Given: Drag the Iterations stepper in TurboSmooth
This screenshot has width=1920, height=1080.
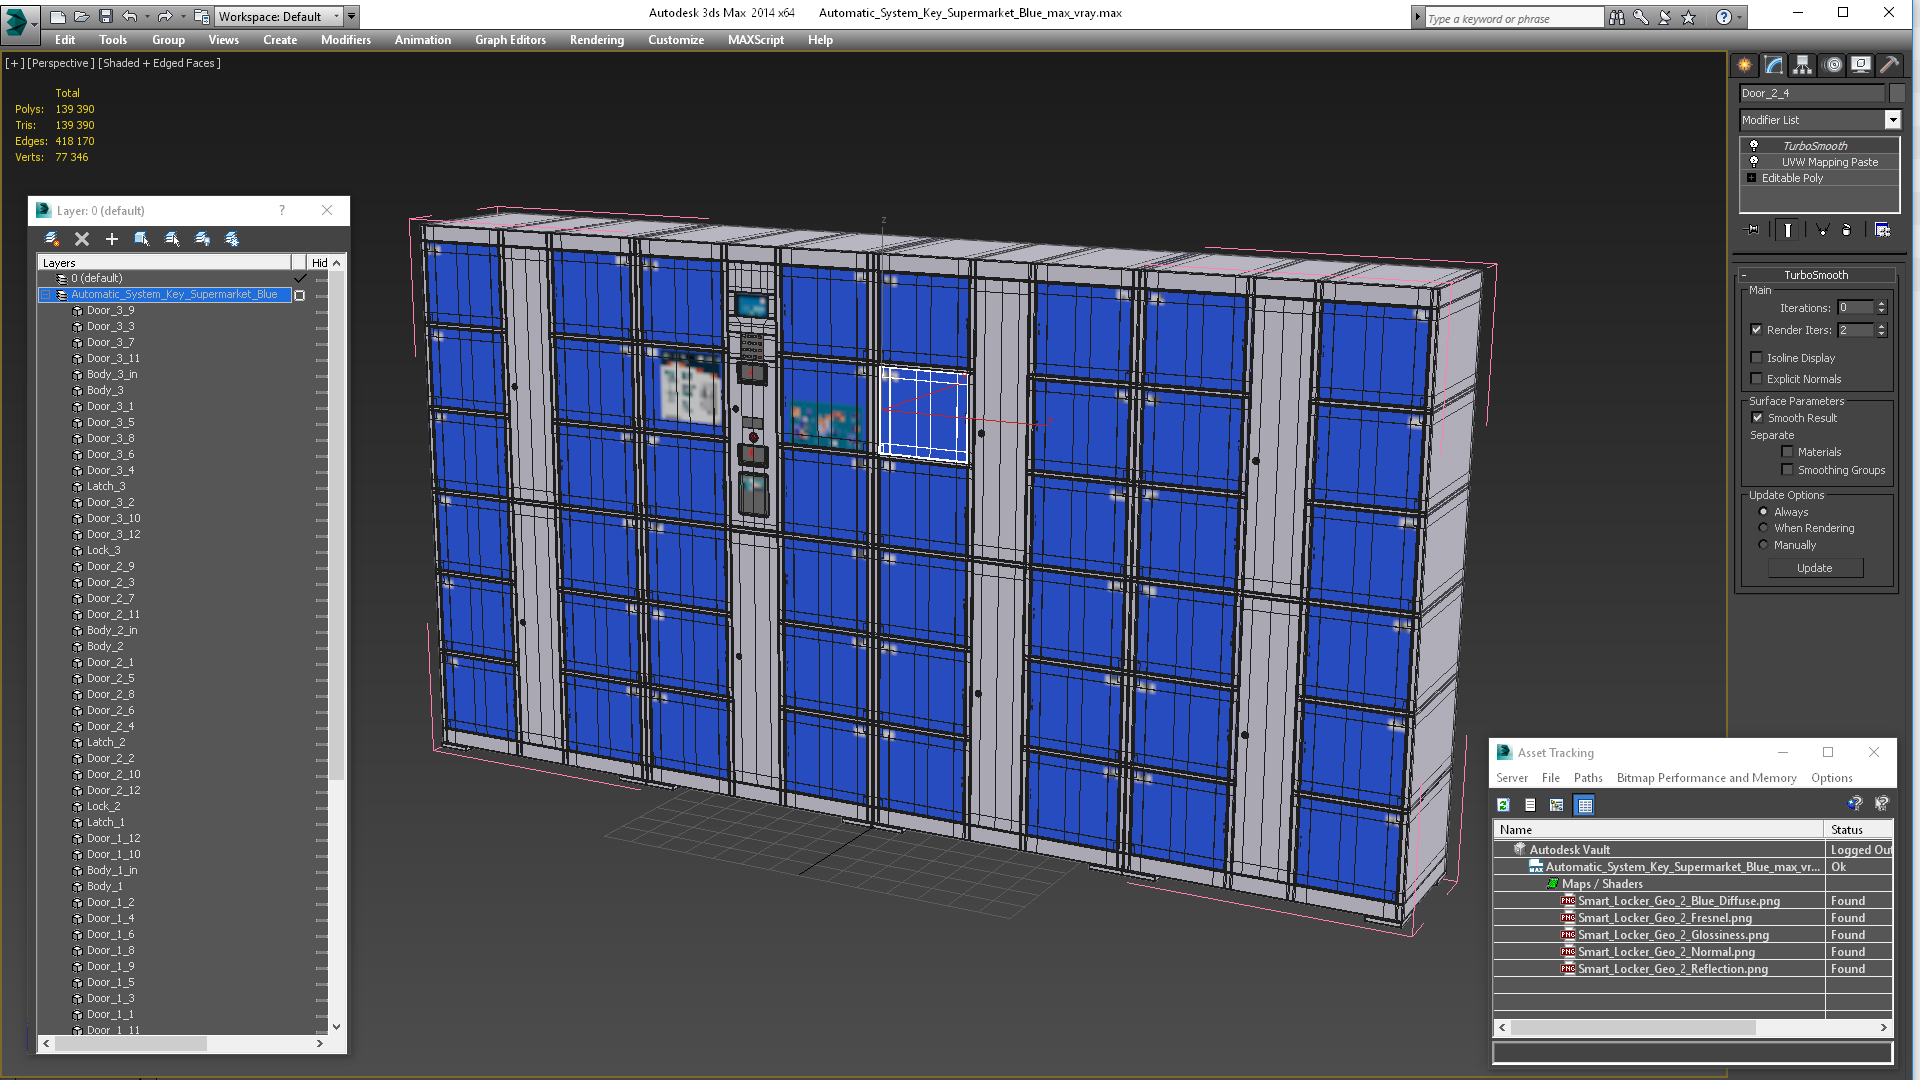Looking at the screenshot, I should (x=1890, y=307).
